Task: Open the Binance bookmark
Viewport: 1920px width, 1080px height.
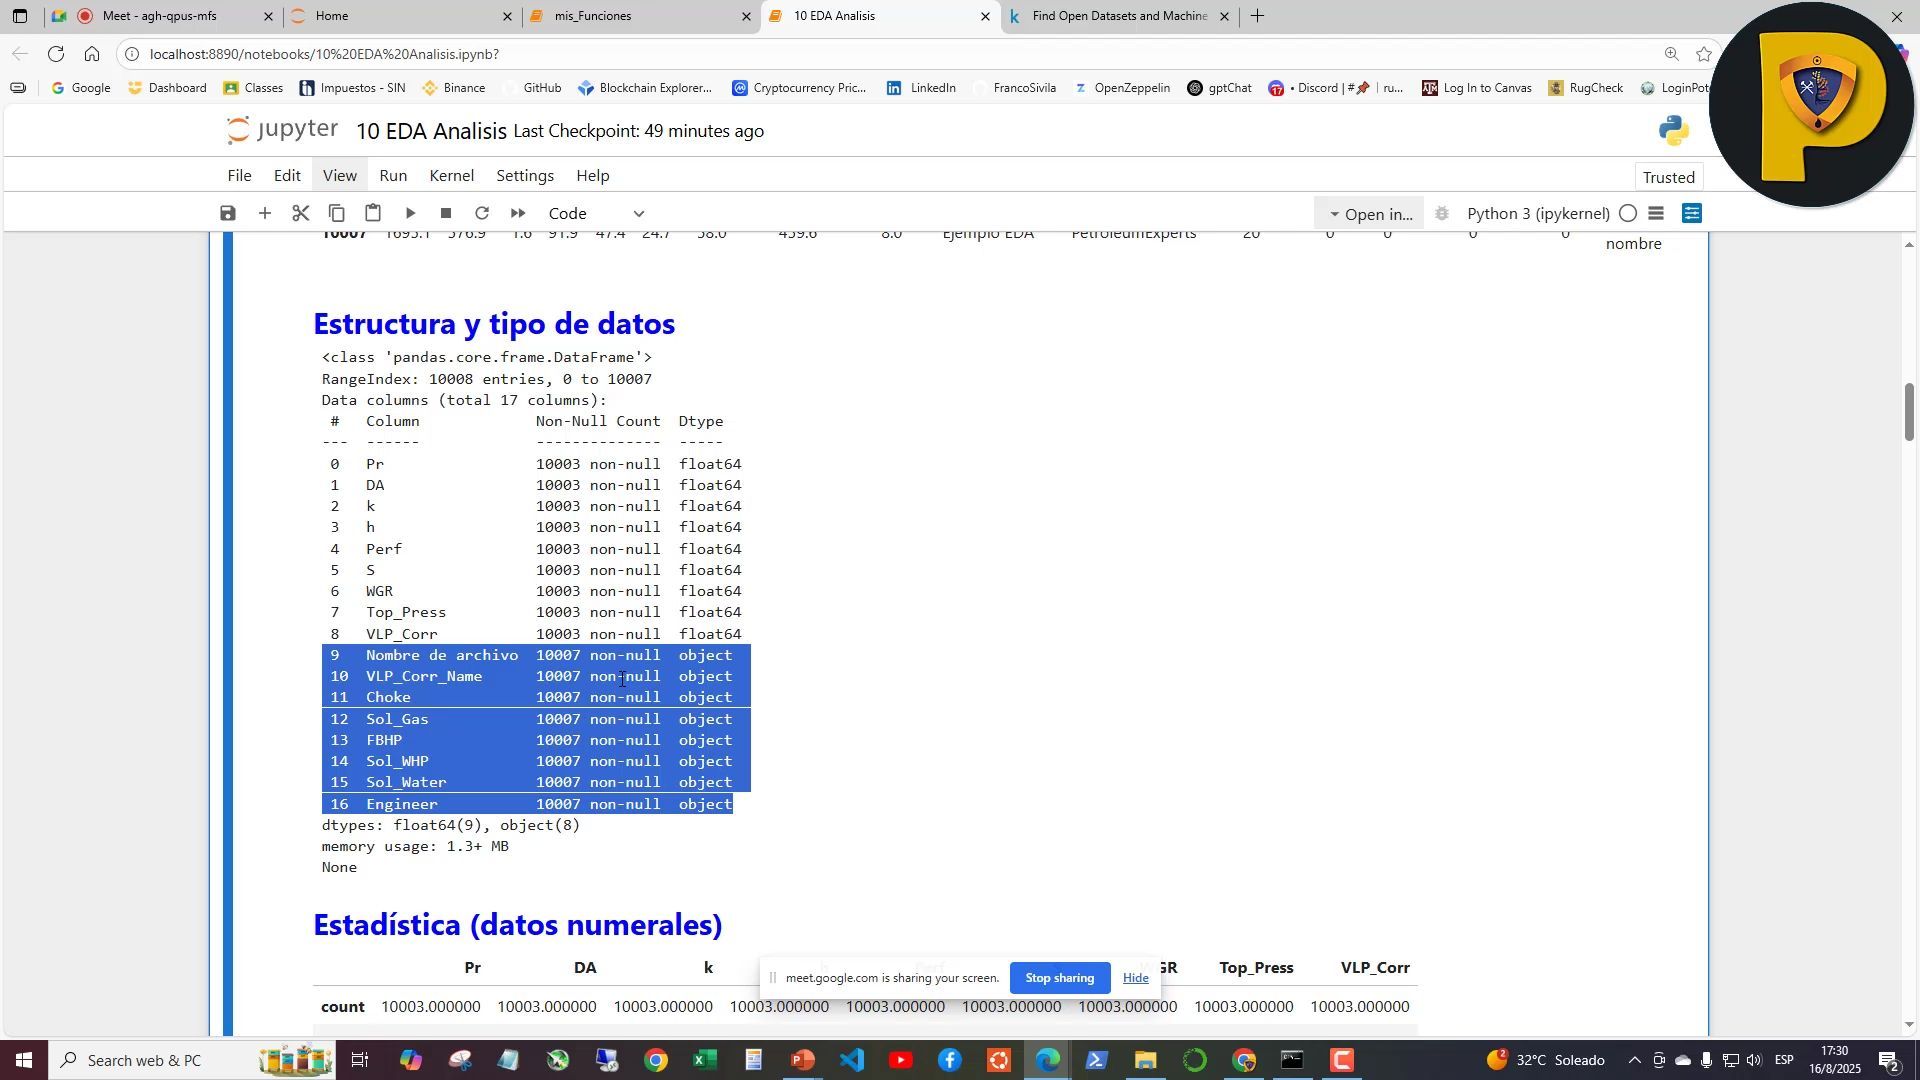Action: click(453, 88)
